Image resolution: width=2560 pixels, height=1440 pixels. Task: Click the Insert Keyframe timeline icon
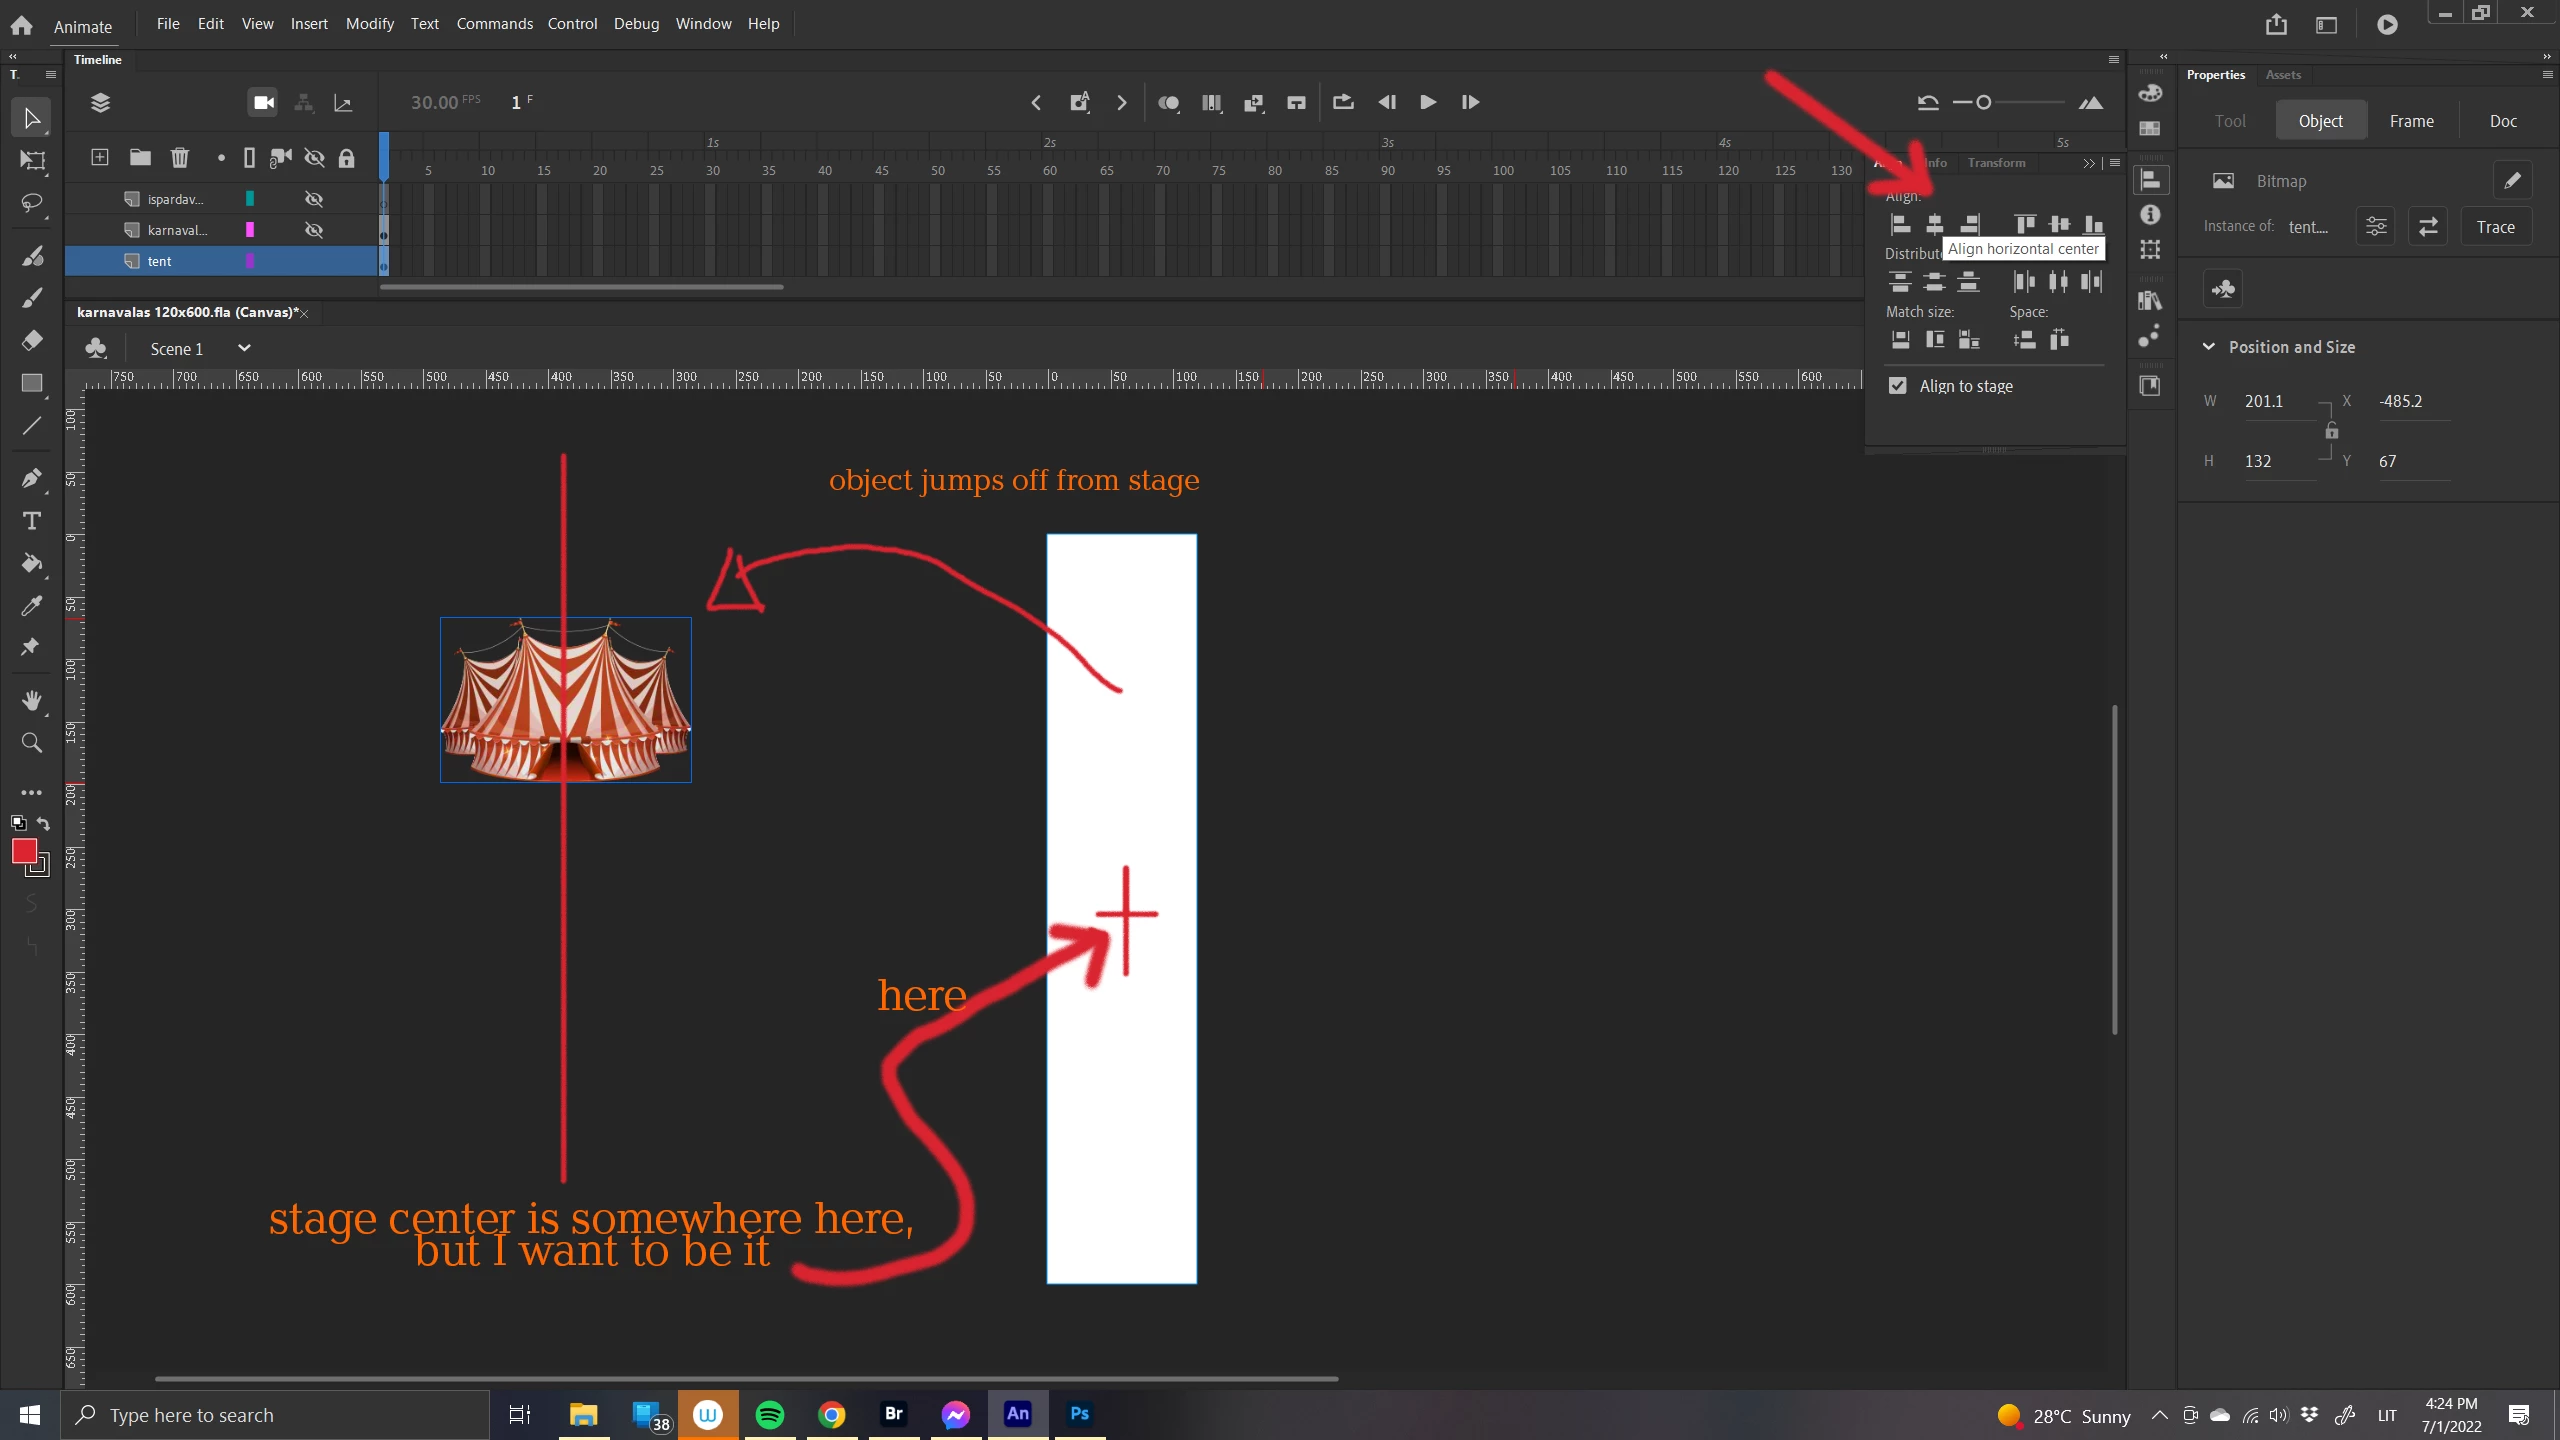[x=1079, y=102]
